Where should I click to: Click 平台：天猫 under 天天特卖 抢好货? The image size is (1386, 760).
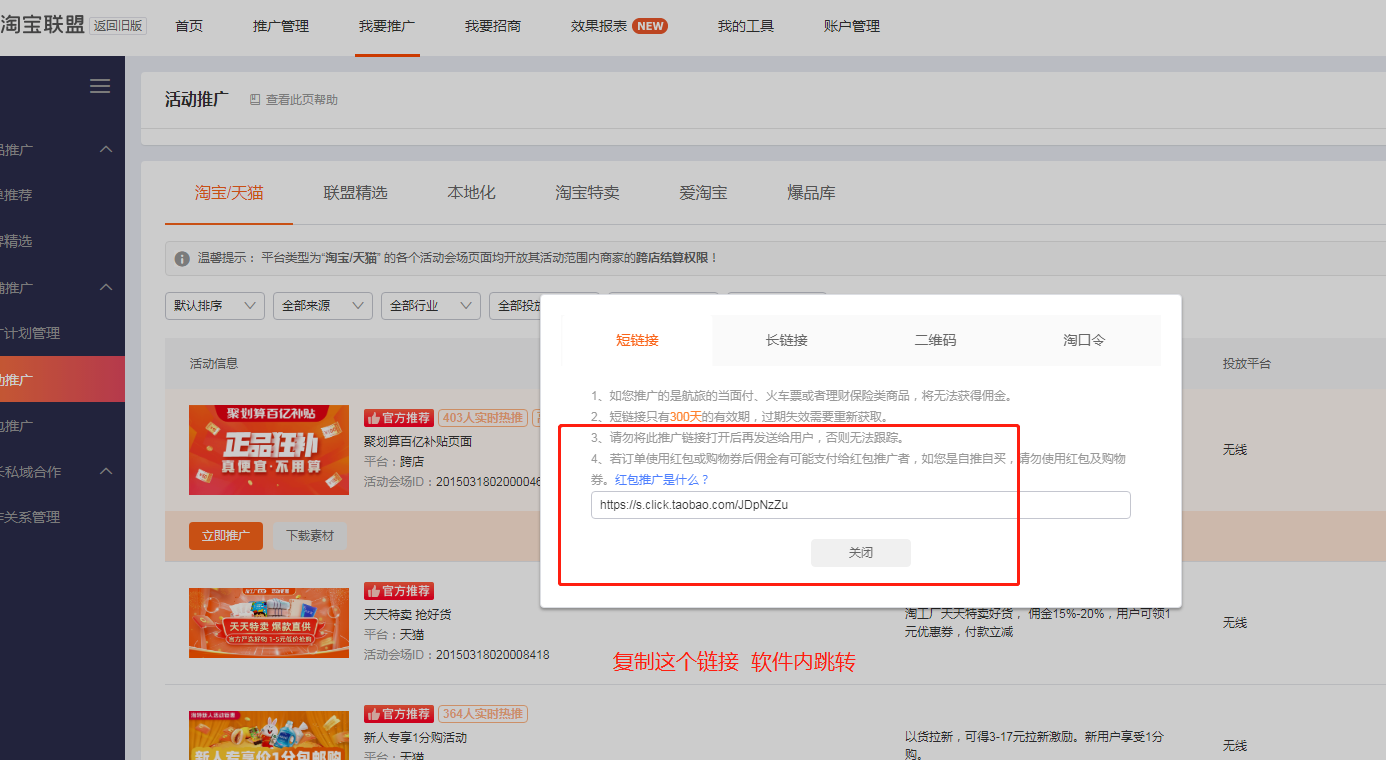point(394,635)
